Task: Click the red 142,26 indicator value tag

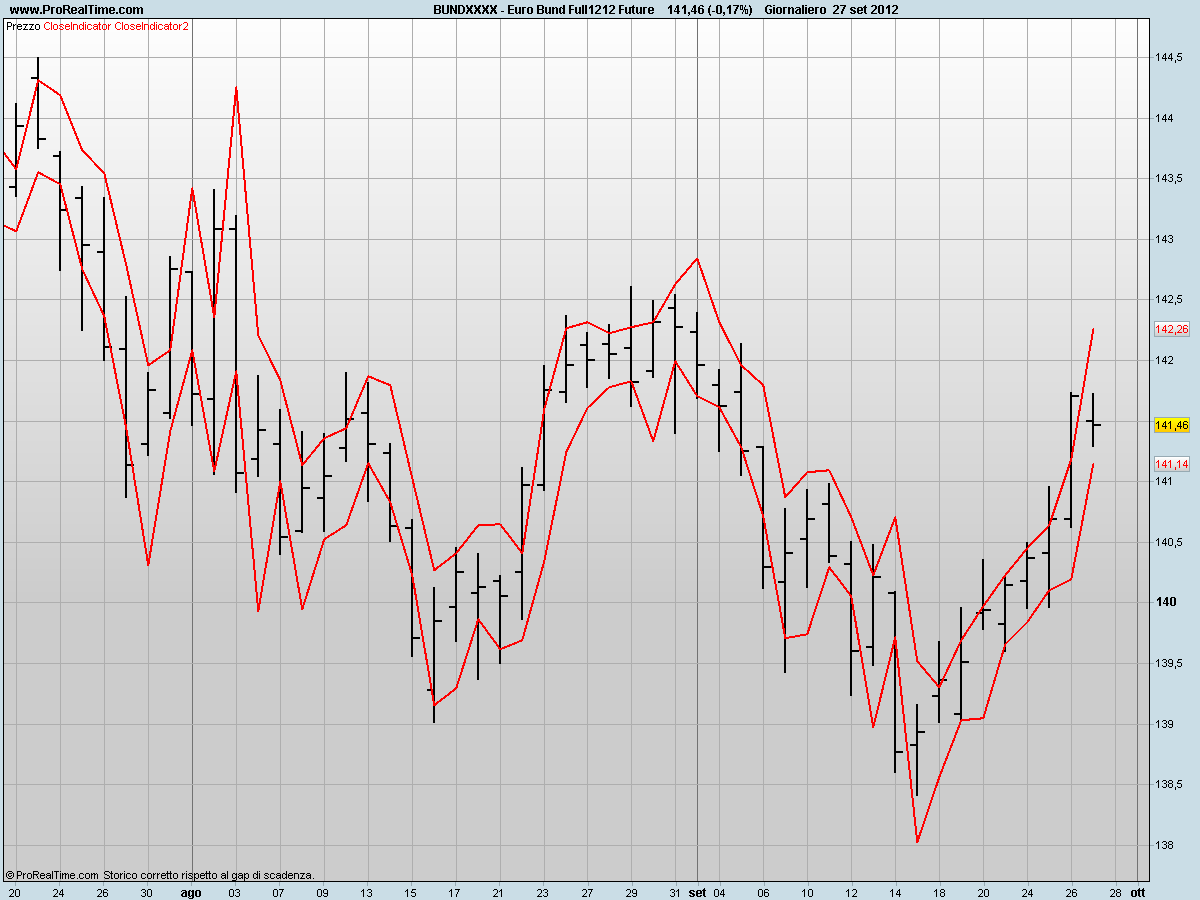Action: point(1171,329)
